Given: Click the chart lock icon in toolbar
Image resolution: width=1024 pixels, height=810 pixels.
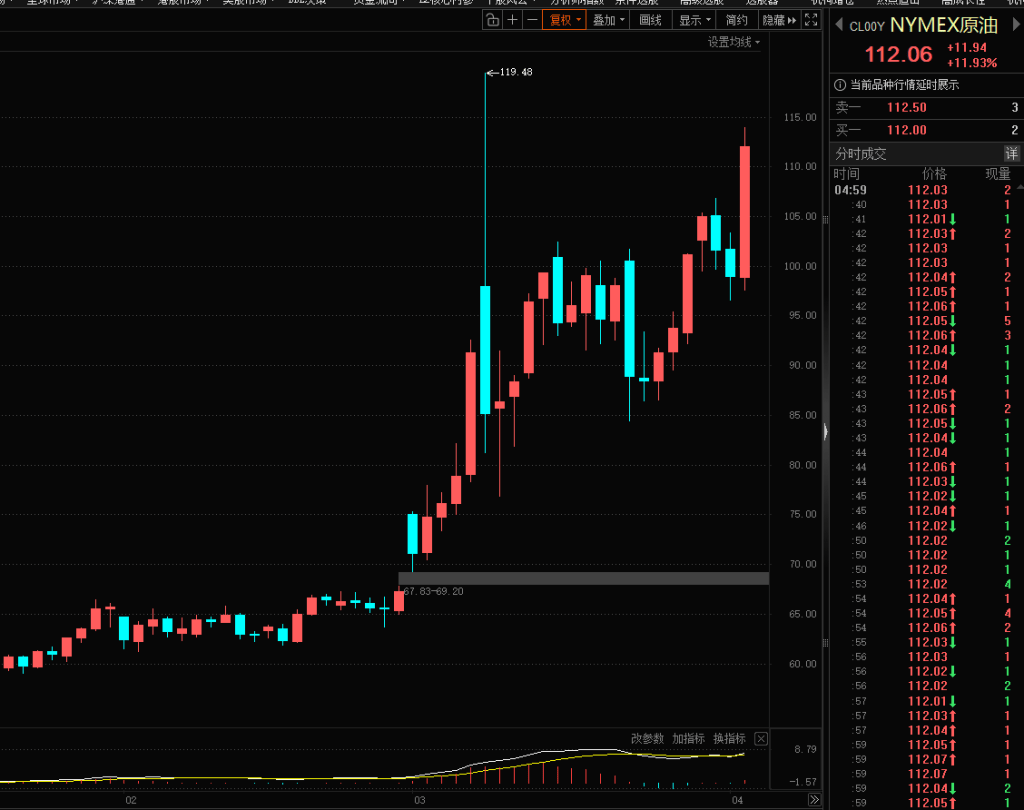Looking at the screenshot, I should pyautogui.click(x=492, y=20).
